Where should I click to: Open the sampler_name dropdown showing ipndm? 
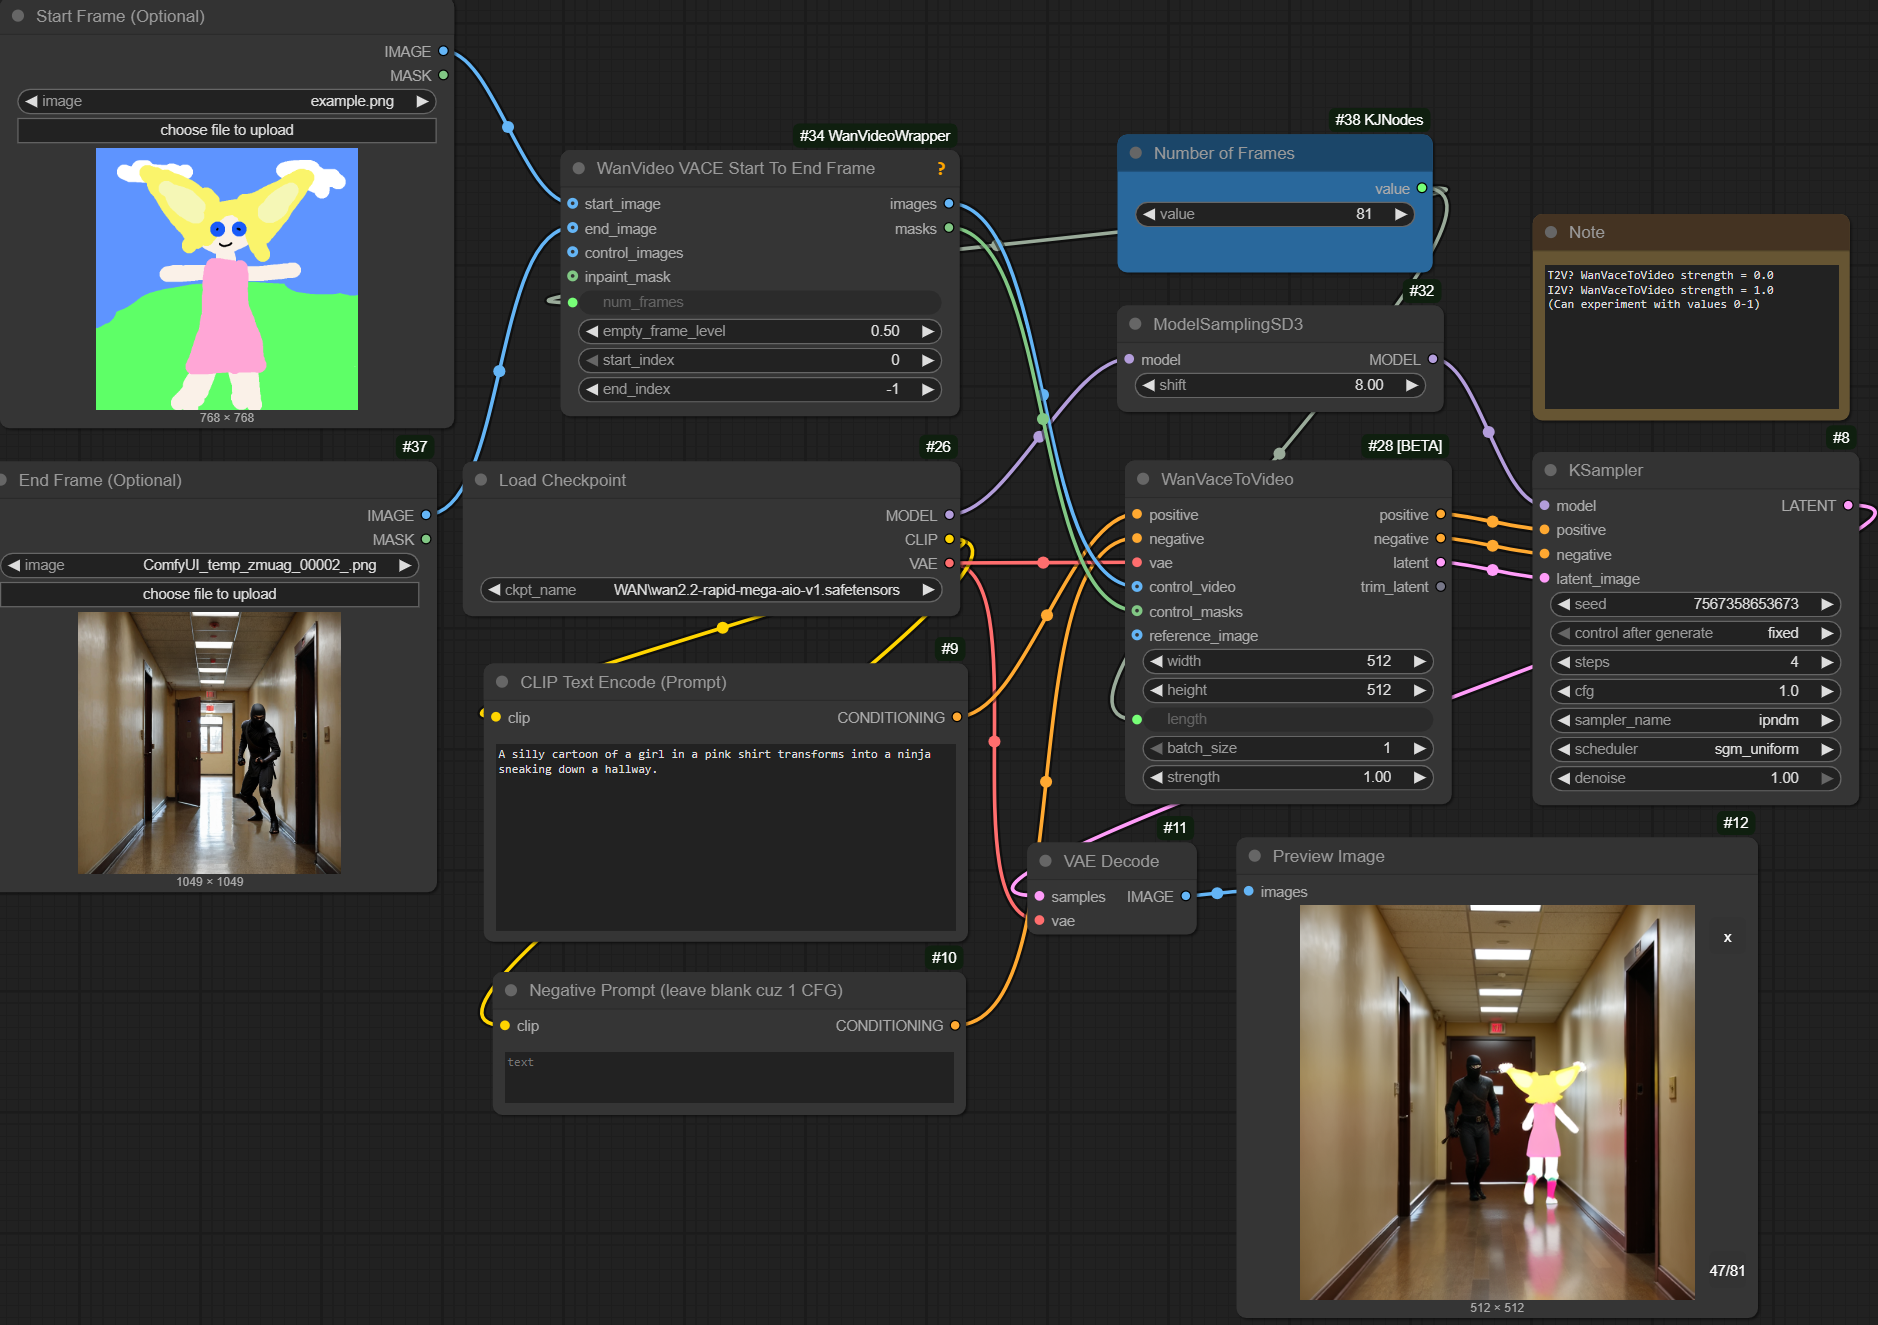[x=1694, y=720]
